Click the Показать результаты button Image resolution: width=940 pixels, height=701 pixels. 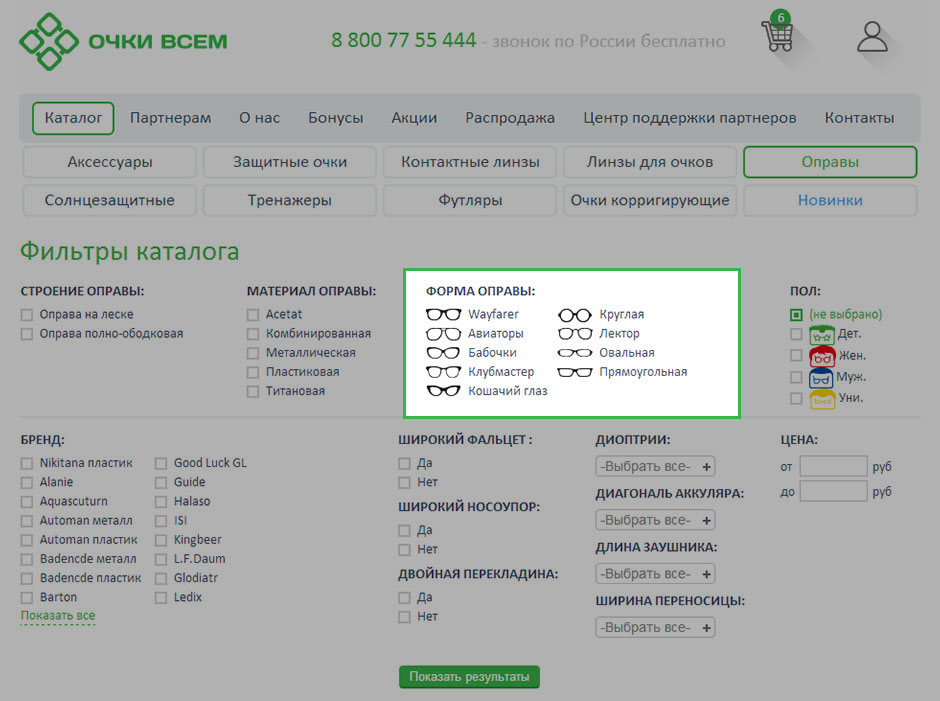click(x=469, y=677)
